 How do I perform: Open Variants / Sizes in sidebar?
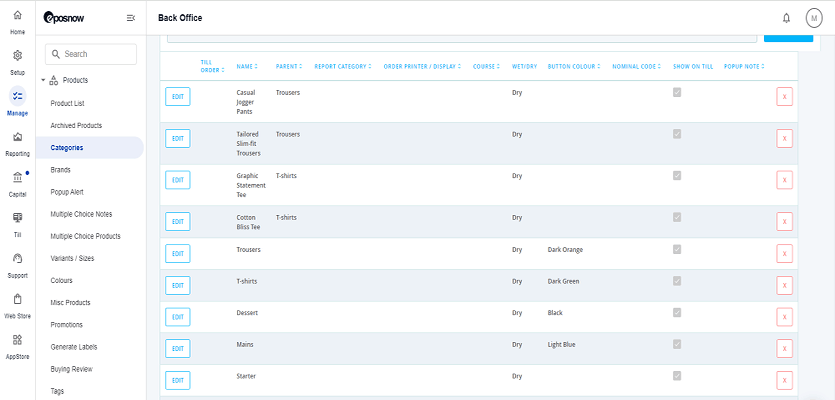coord(72,258)
